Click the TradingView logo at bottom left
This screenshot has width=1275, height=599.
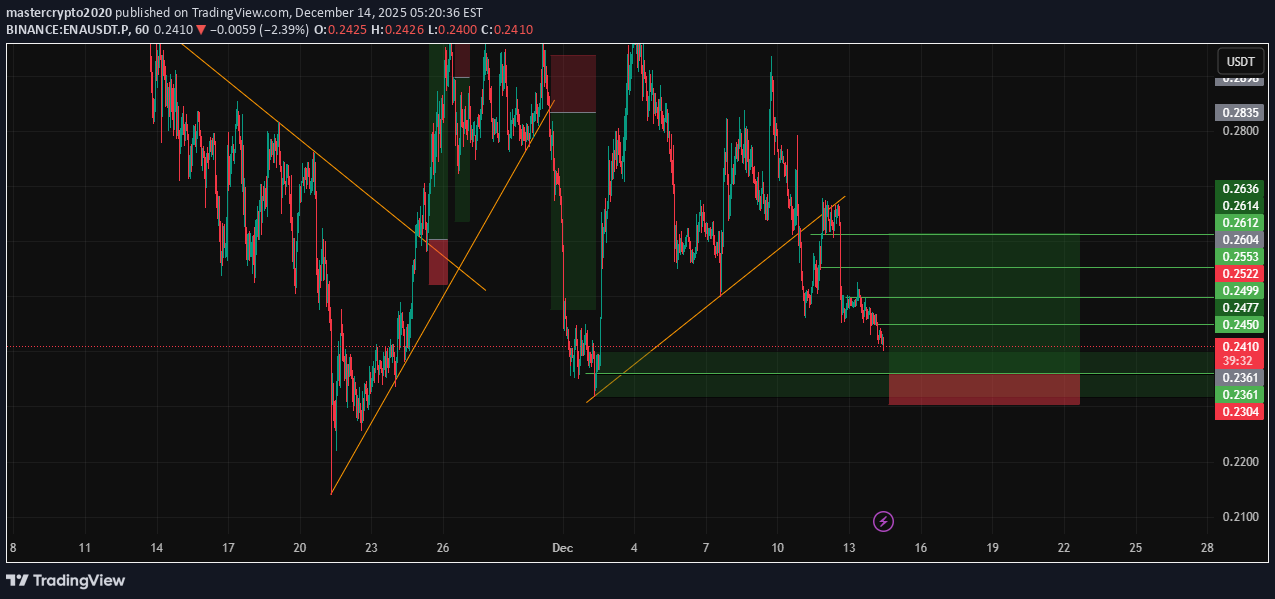(65, 580)
